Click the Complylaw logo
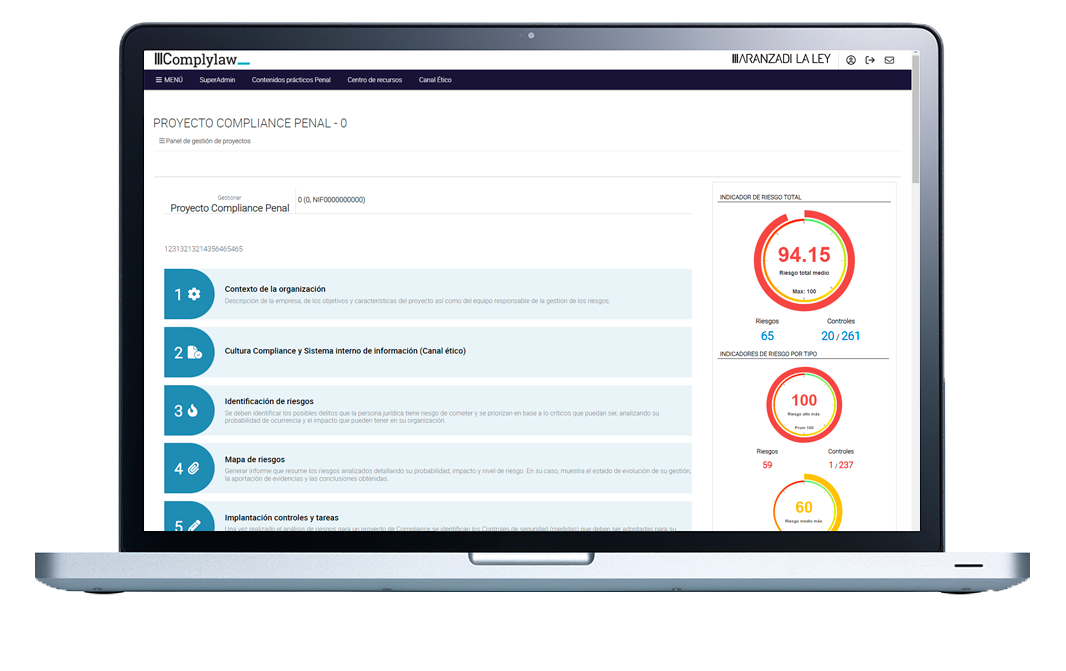 [x=202, y=60]
